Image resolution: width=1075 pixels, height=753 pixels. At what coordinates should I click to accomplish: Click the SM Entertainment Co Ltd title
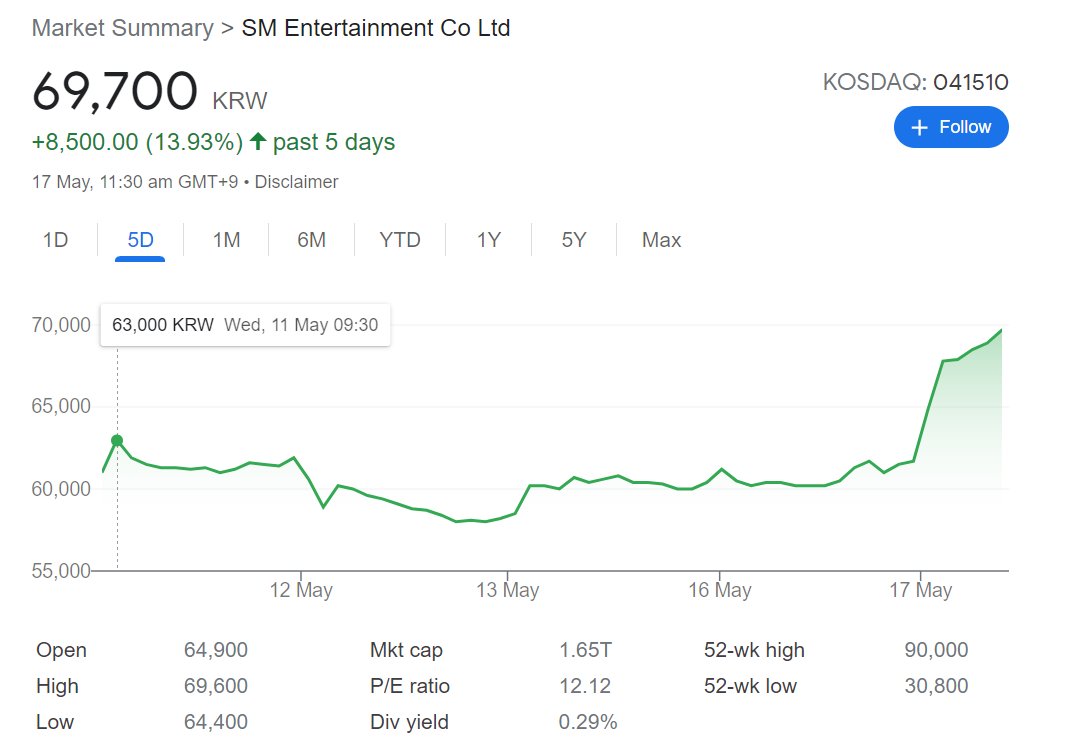click(376, 28)
